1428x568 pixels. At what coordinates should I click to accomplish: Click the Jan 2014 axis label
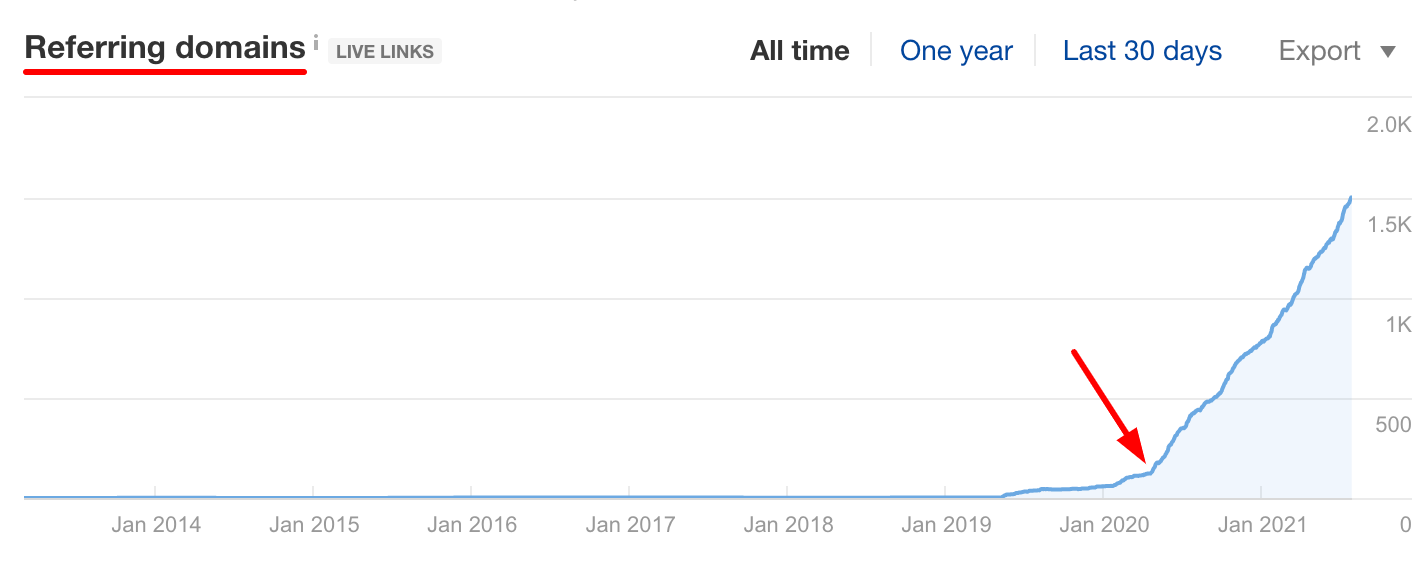pos(155,525)
